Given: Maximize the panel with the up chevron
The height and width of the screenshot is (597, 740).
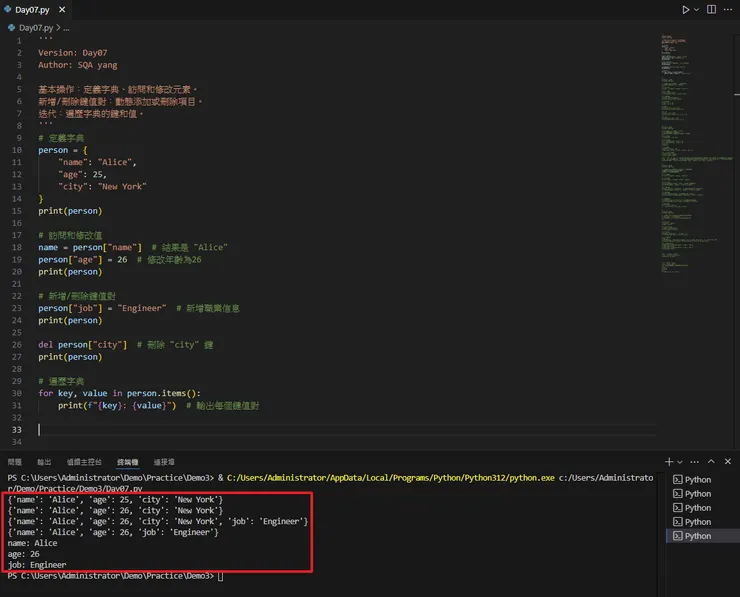Looking at the screenshot, I should pyautogui.click(x=711, y=462).
